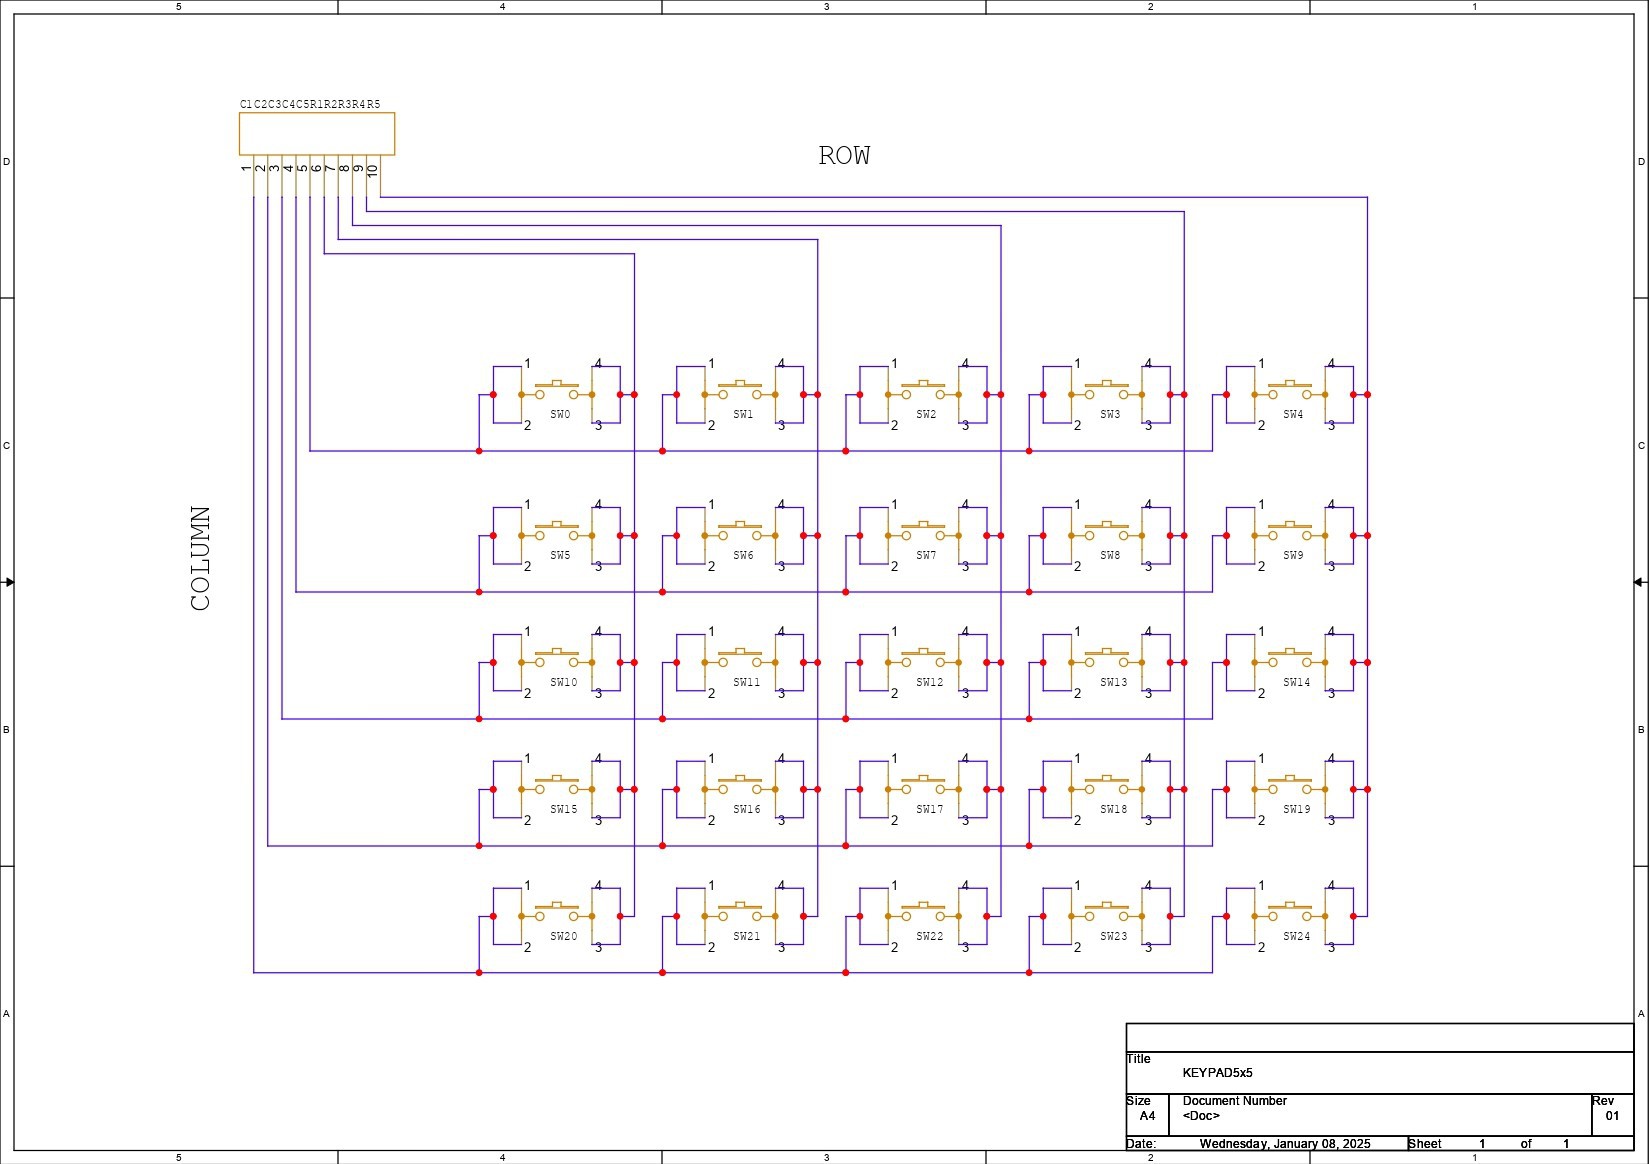Click the A4 size value
1650x1164 pixels.
click(1147, 1116)
